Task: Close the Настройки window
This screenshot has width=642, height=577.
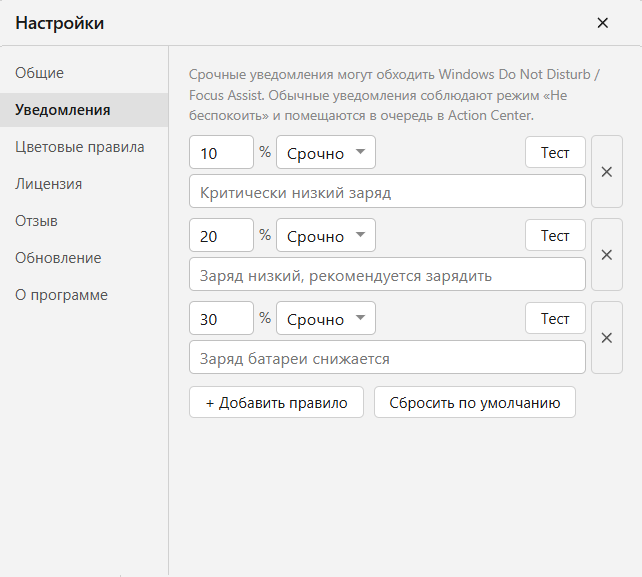Action: click(x=603, y=23)
